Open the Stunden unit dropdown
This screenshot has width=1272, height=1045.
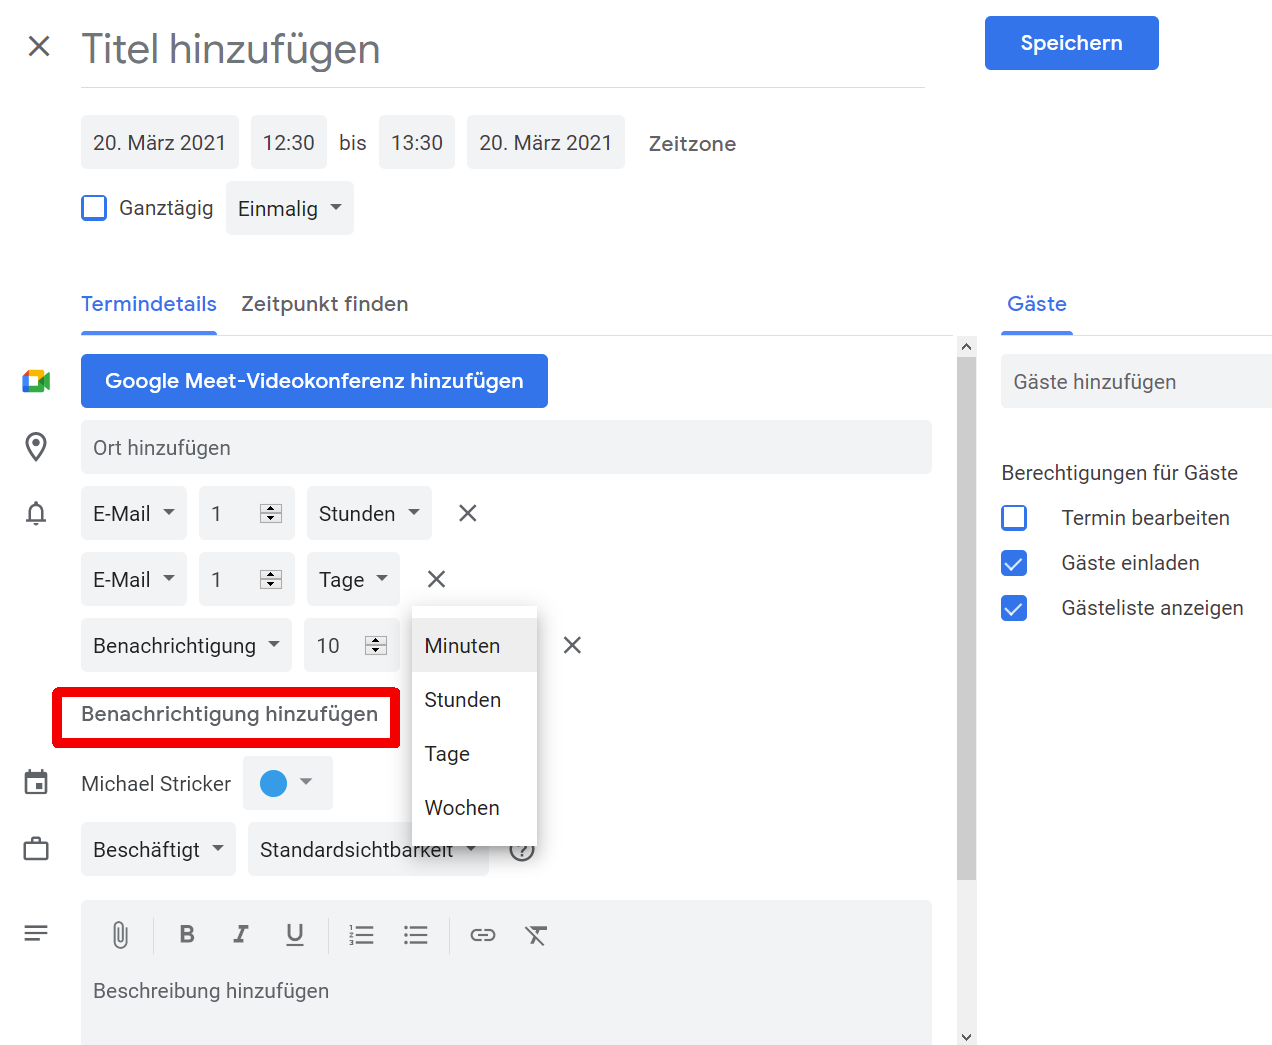369,513
